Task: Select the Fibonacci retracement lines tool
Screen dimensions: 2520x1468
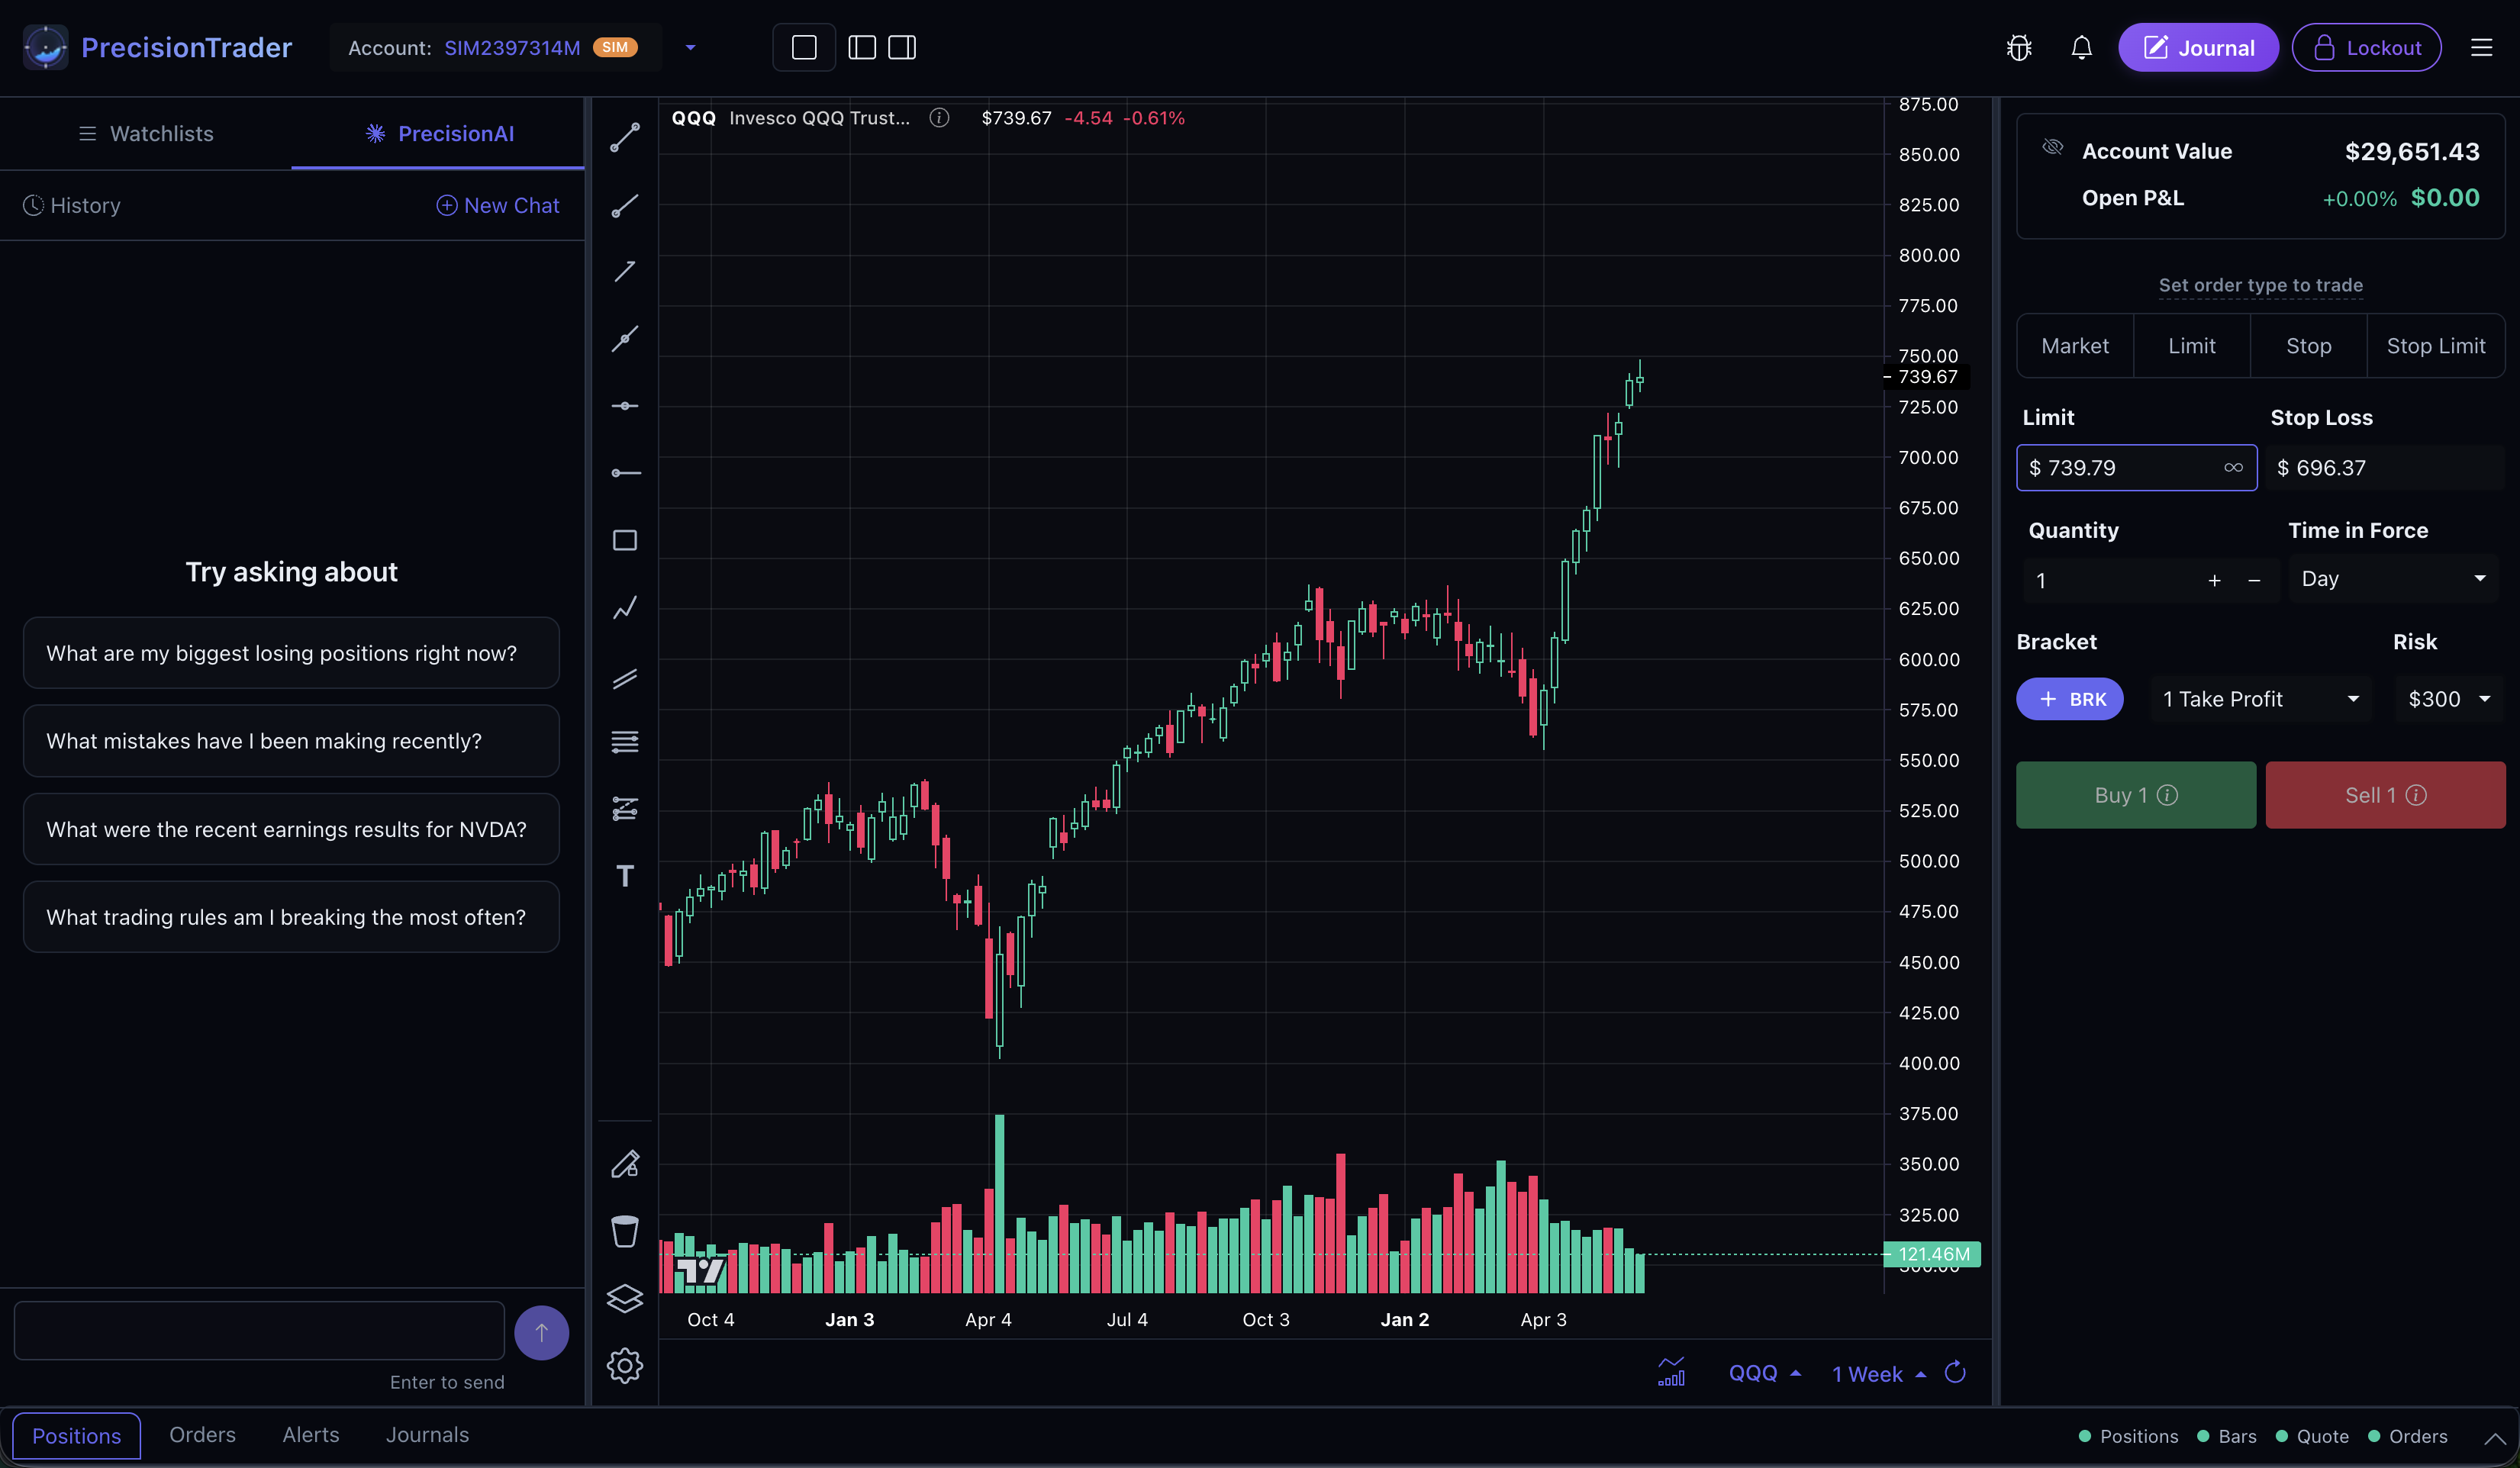Action: click(625, 742)
